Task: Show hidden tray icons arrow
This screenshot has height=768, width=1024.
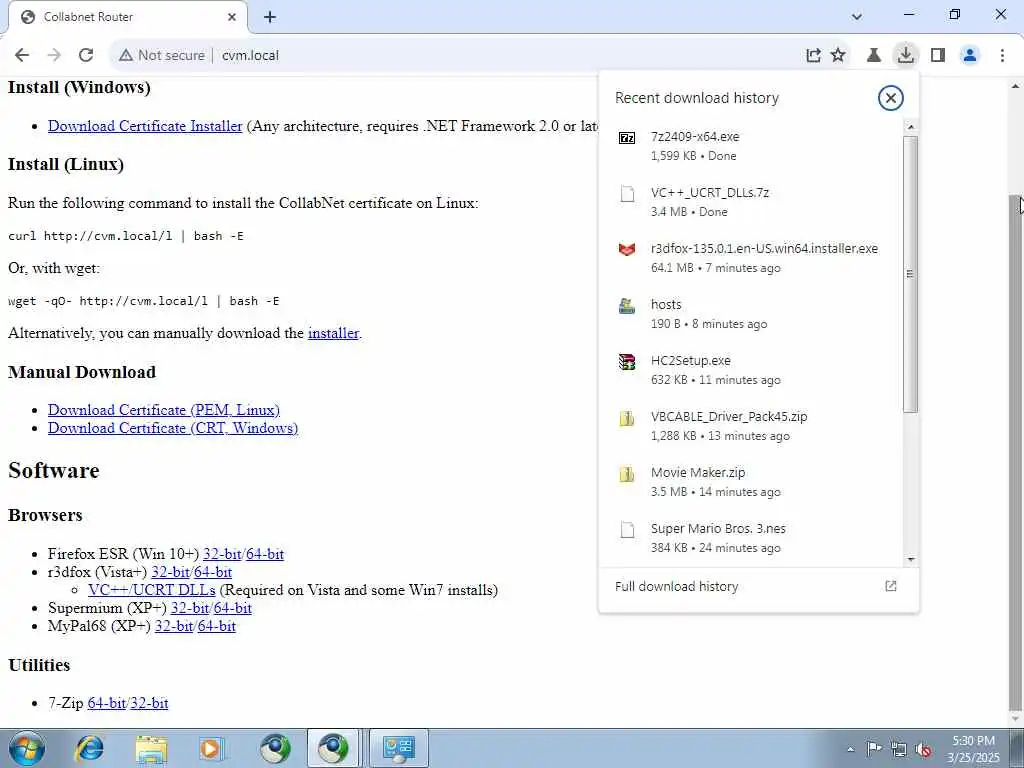Action: click(x=850, y=749)
